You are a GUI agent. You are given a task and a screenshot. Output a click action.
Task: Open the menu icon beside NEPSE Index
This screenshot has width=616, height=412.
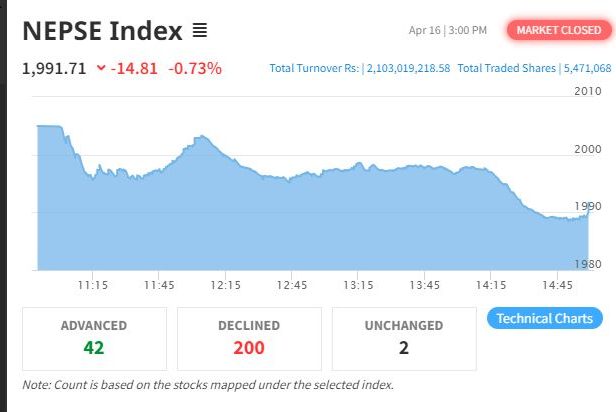pos(200,30)
